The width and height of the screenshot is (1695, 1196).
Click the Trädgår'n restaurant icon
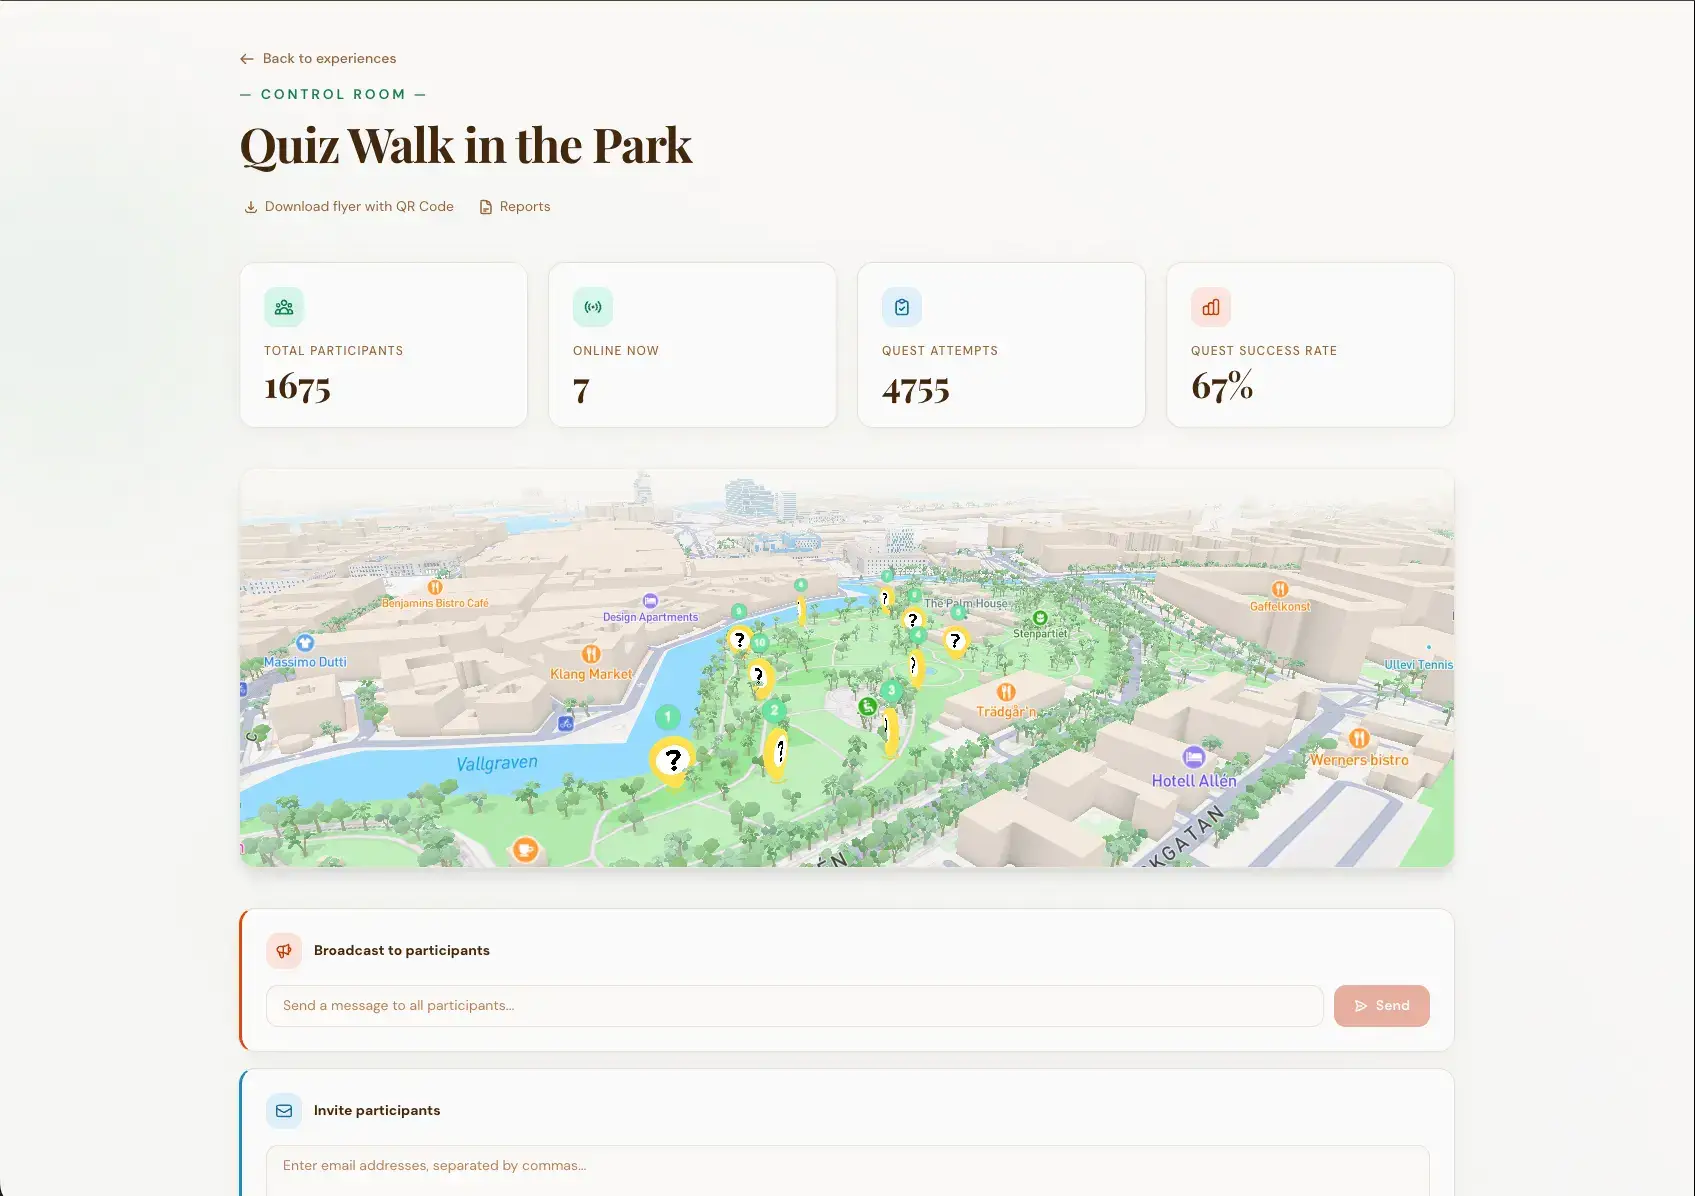click(1006, 692)
